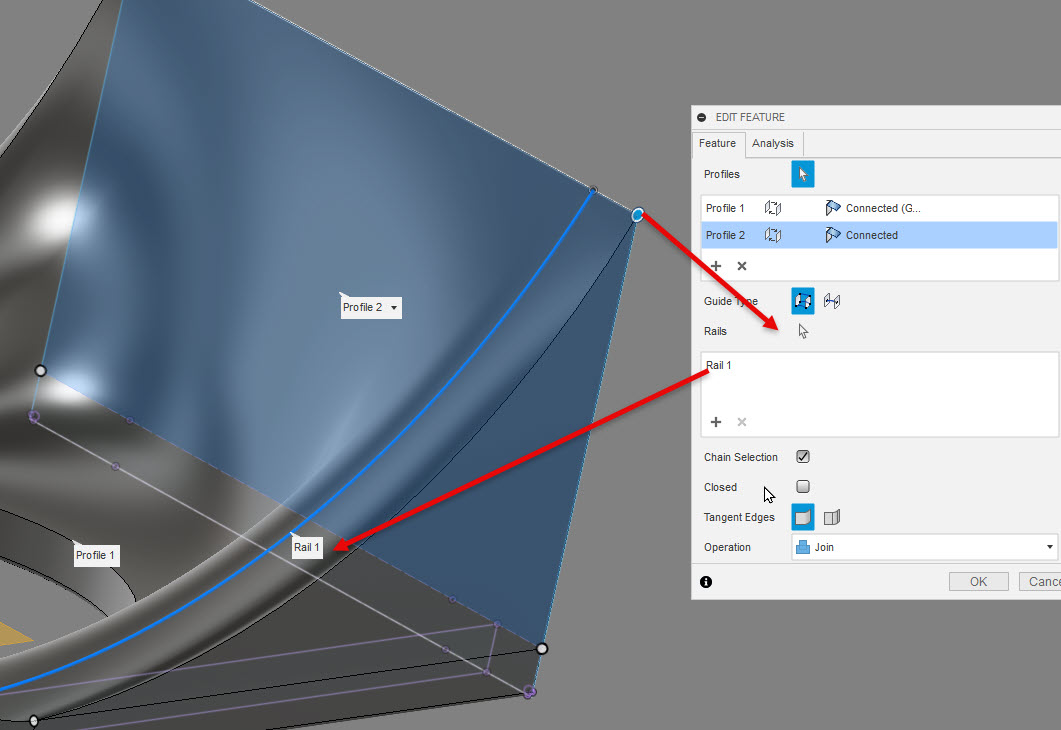Click the info icon in dialog footer
The height and width of the screenshot is (730, 1061).
(706, 581)
